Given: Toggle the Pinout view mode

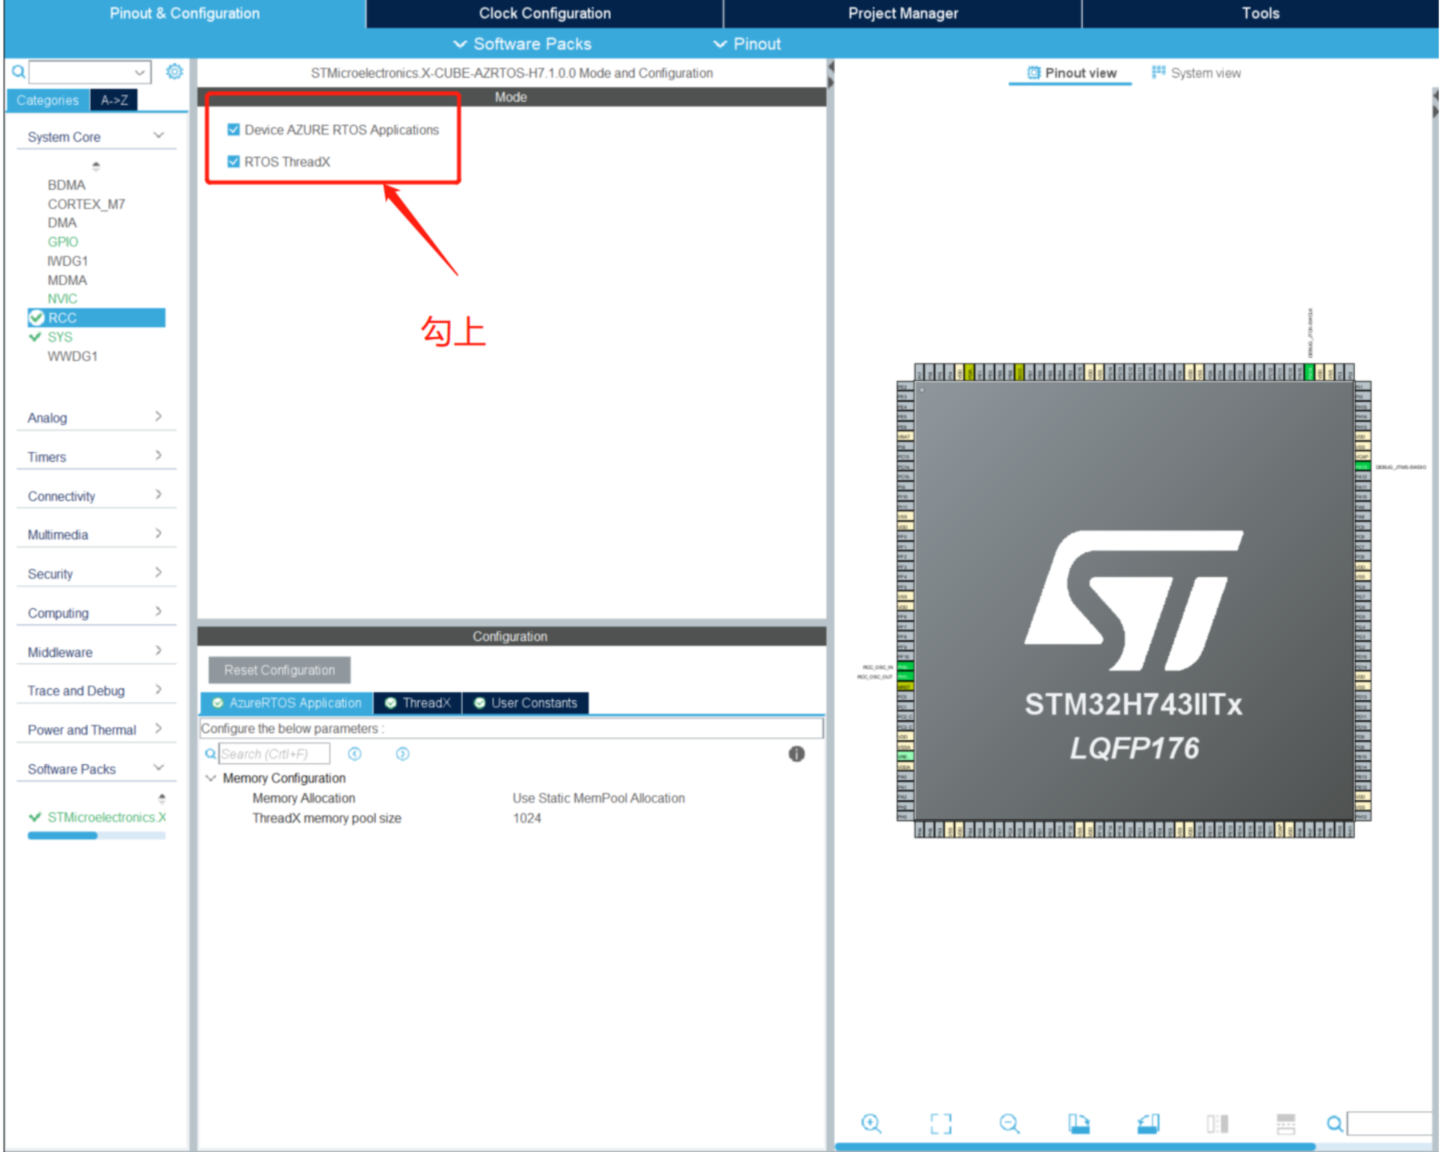Looking at the screenshot, I should coord(1070,72).
